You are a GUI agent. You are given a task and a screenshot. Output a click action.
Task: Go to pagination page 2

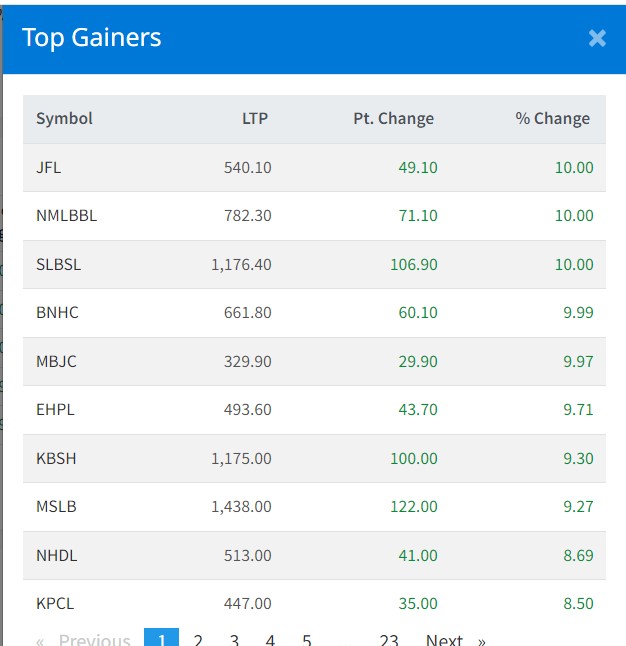pos(198,640)
